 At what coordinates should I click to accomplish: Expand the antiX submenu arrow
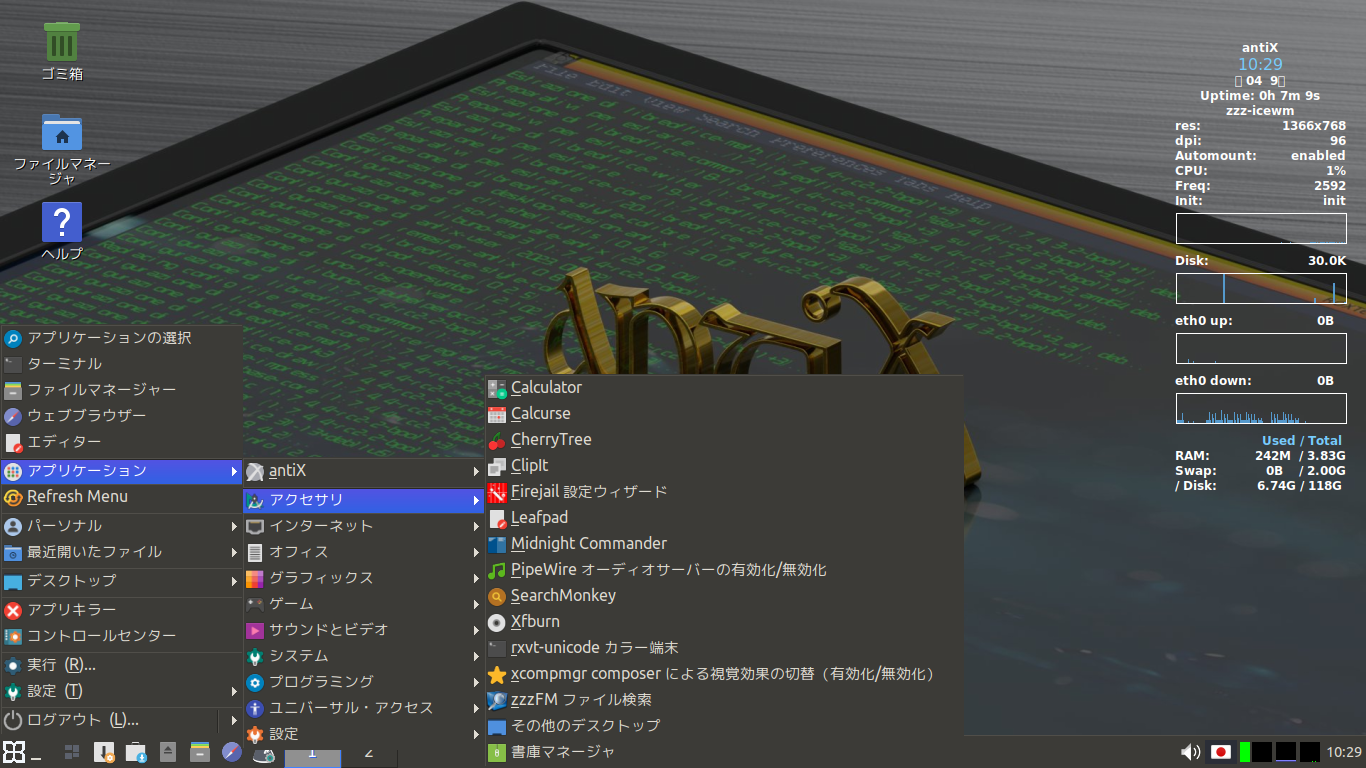point(477,471)
